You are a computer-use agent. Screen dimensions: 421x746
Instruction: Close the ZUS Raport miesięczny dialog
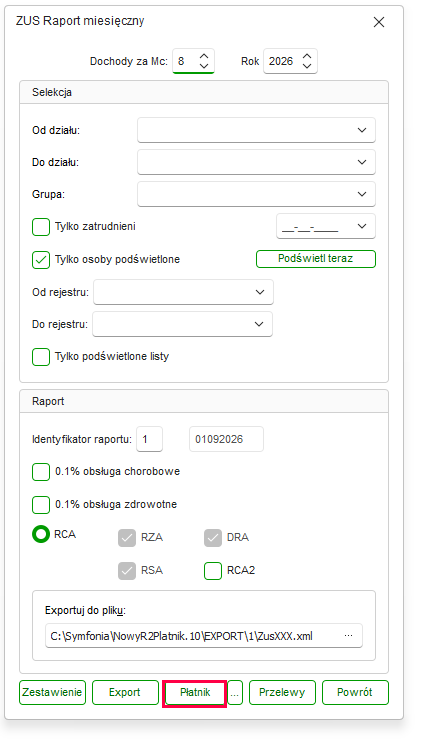point(379,22)
